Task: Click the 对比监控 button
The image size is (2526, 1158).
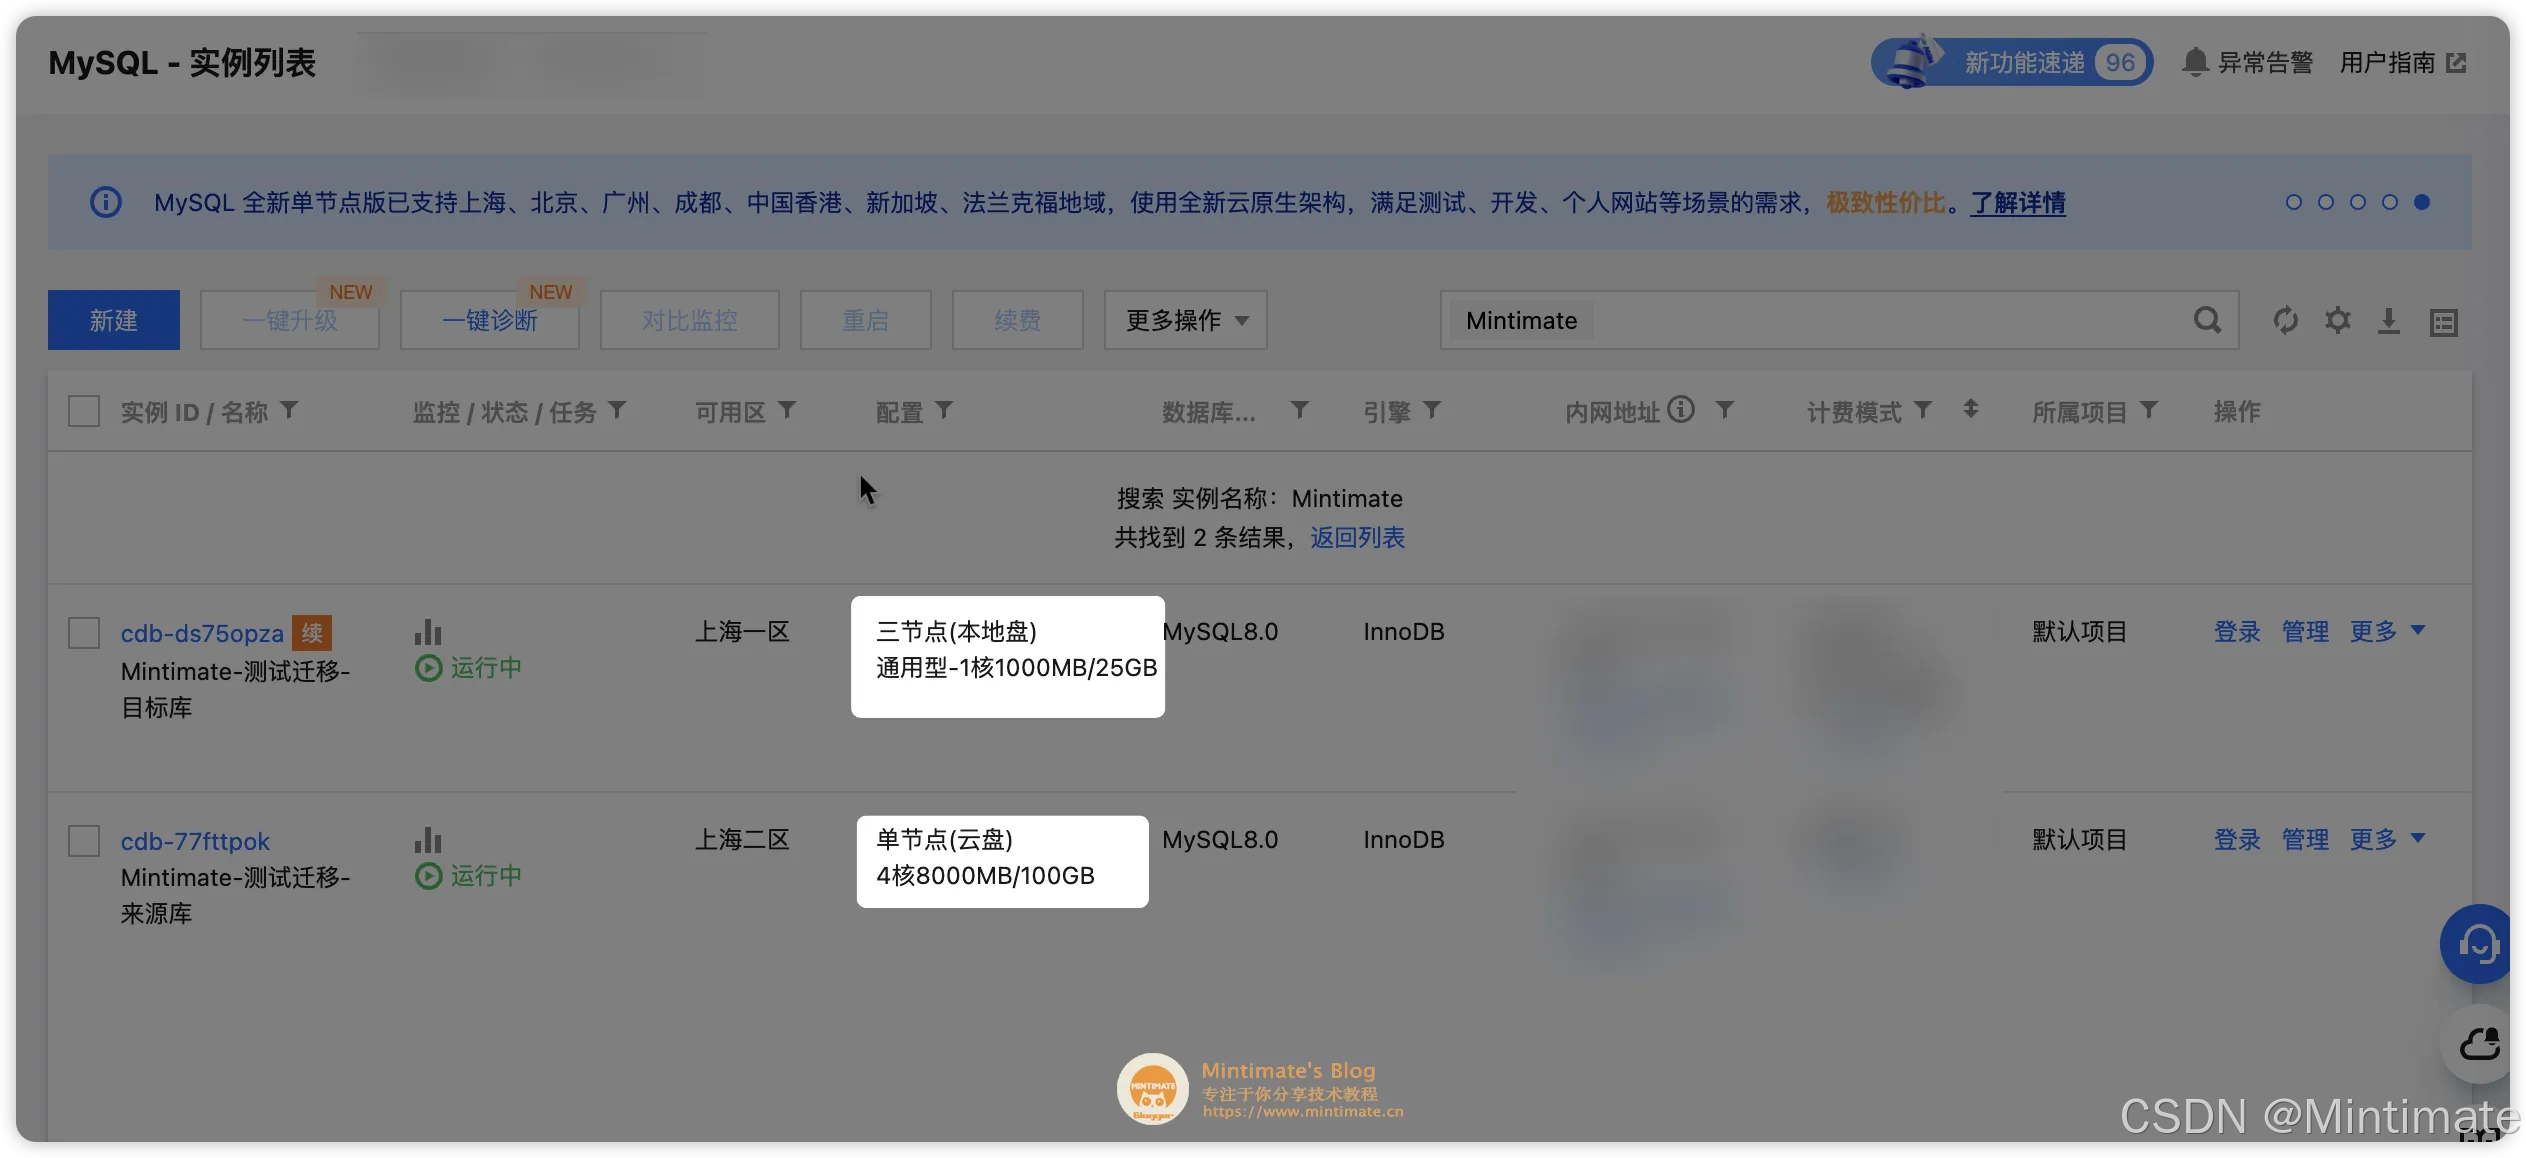Action: [690, 320]
